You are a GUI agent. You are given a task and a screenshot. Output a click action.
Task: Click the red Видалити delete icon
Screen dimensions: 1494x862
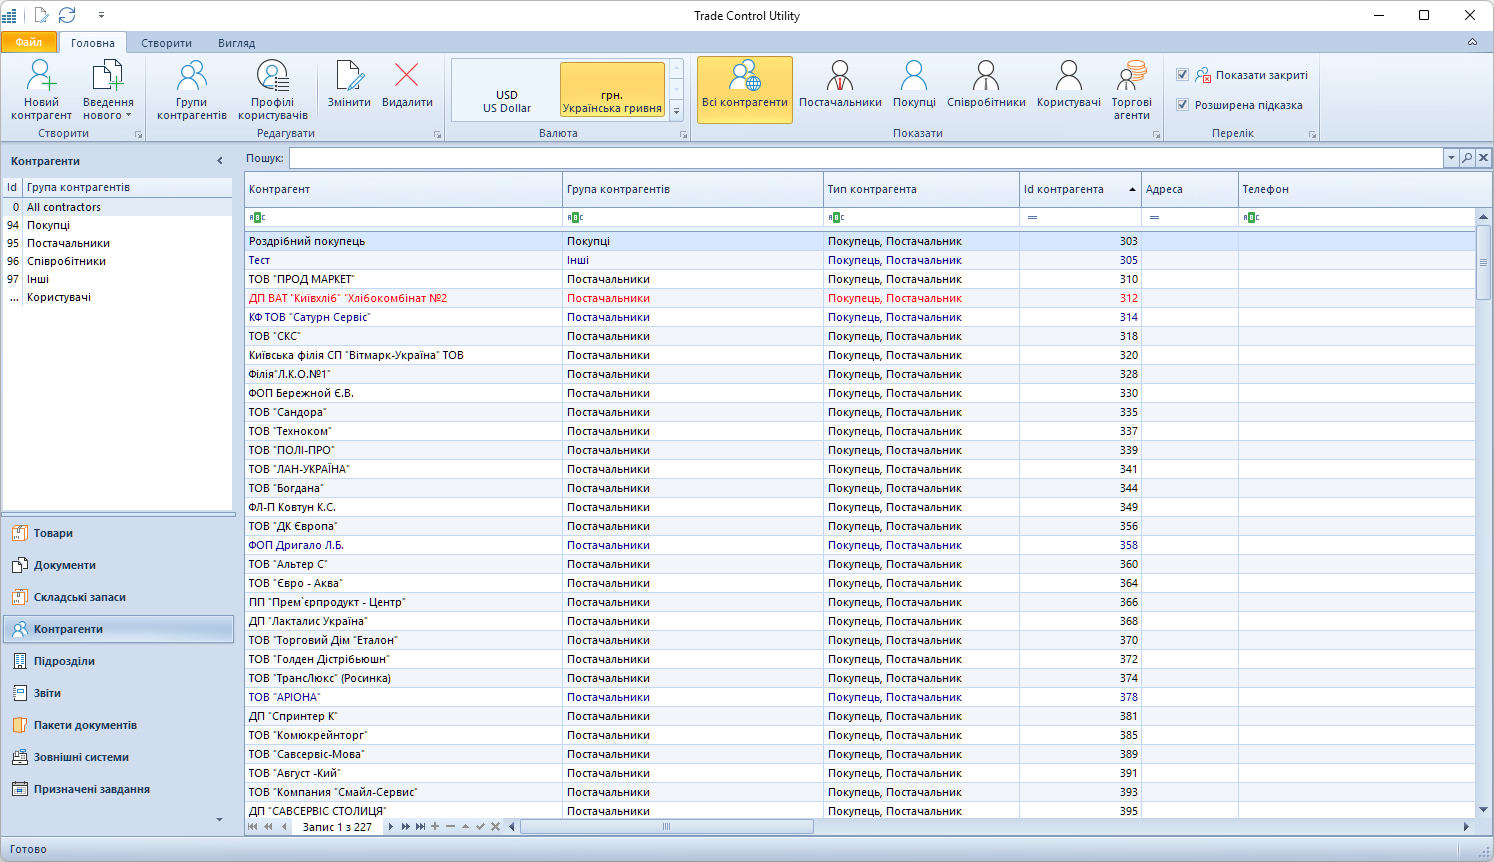407,77
